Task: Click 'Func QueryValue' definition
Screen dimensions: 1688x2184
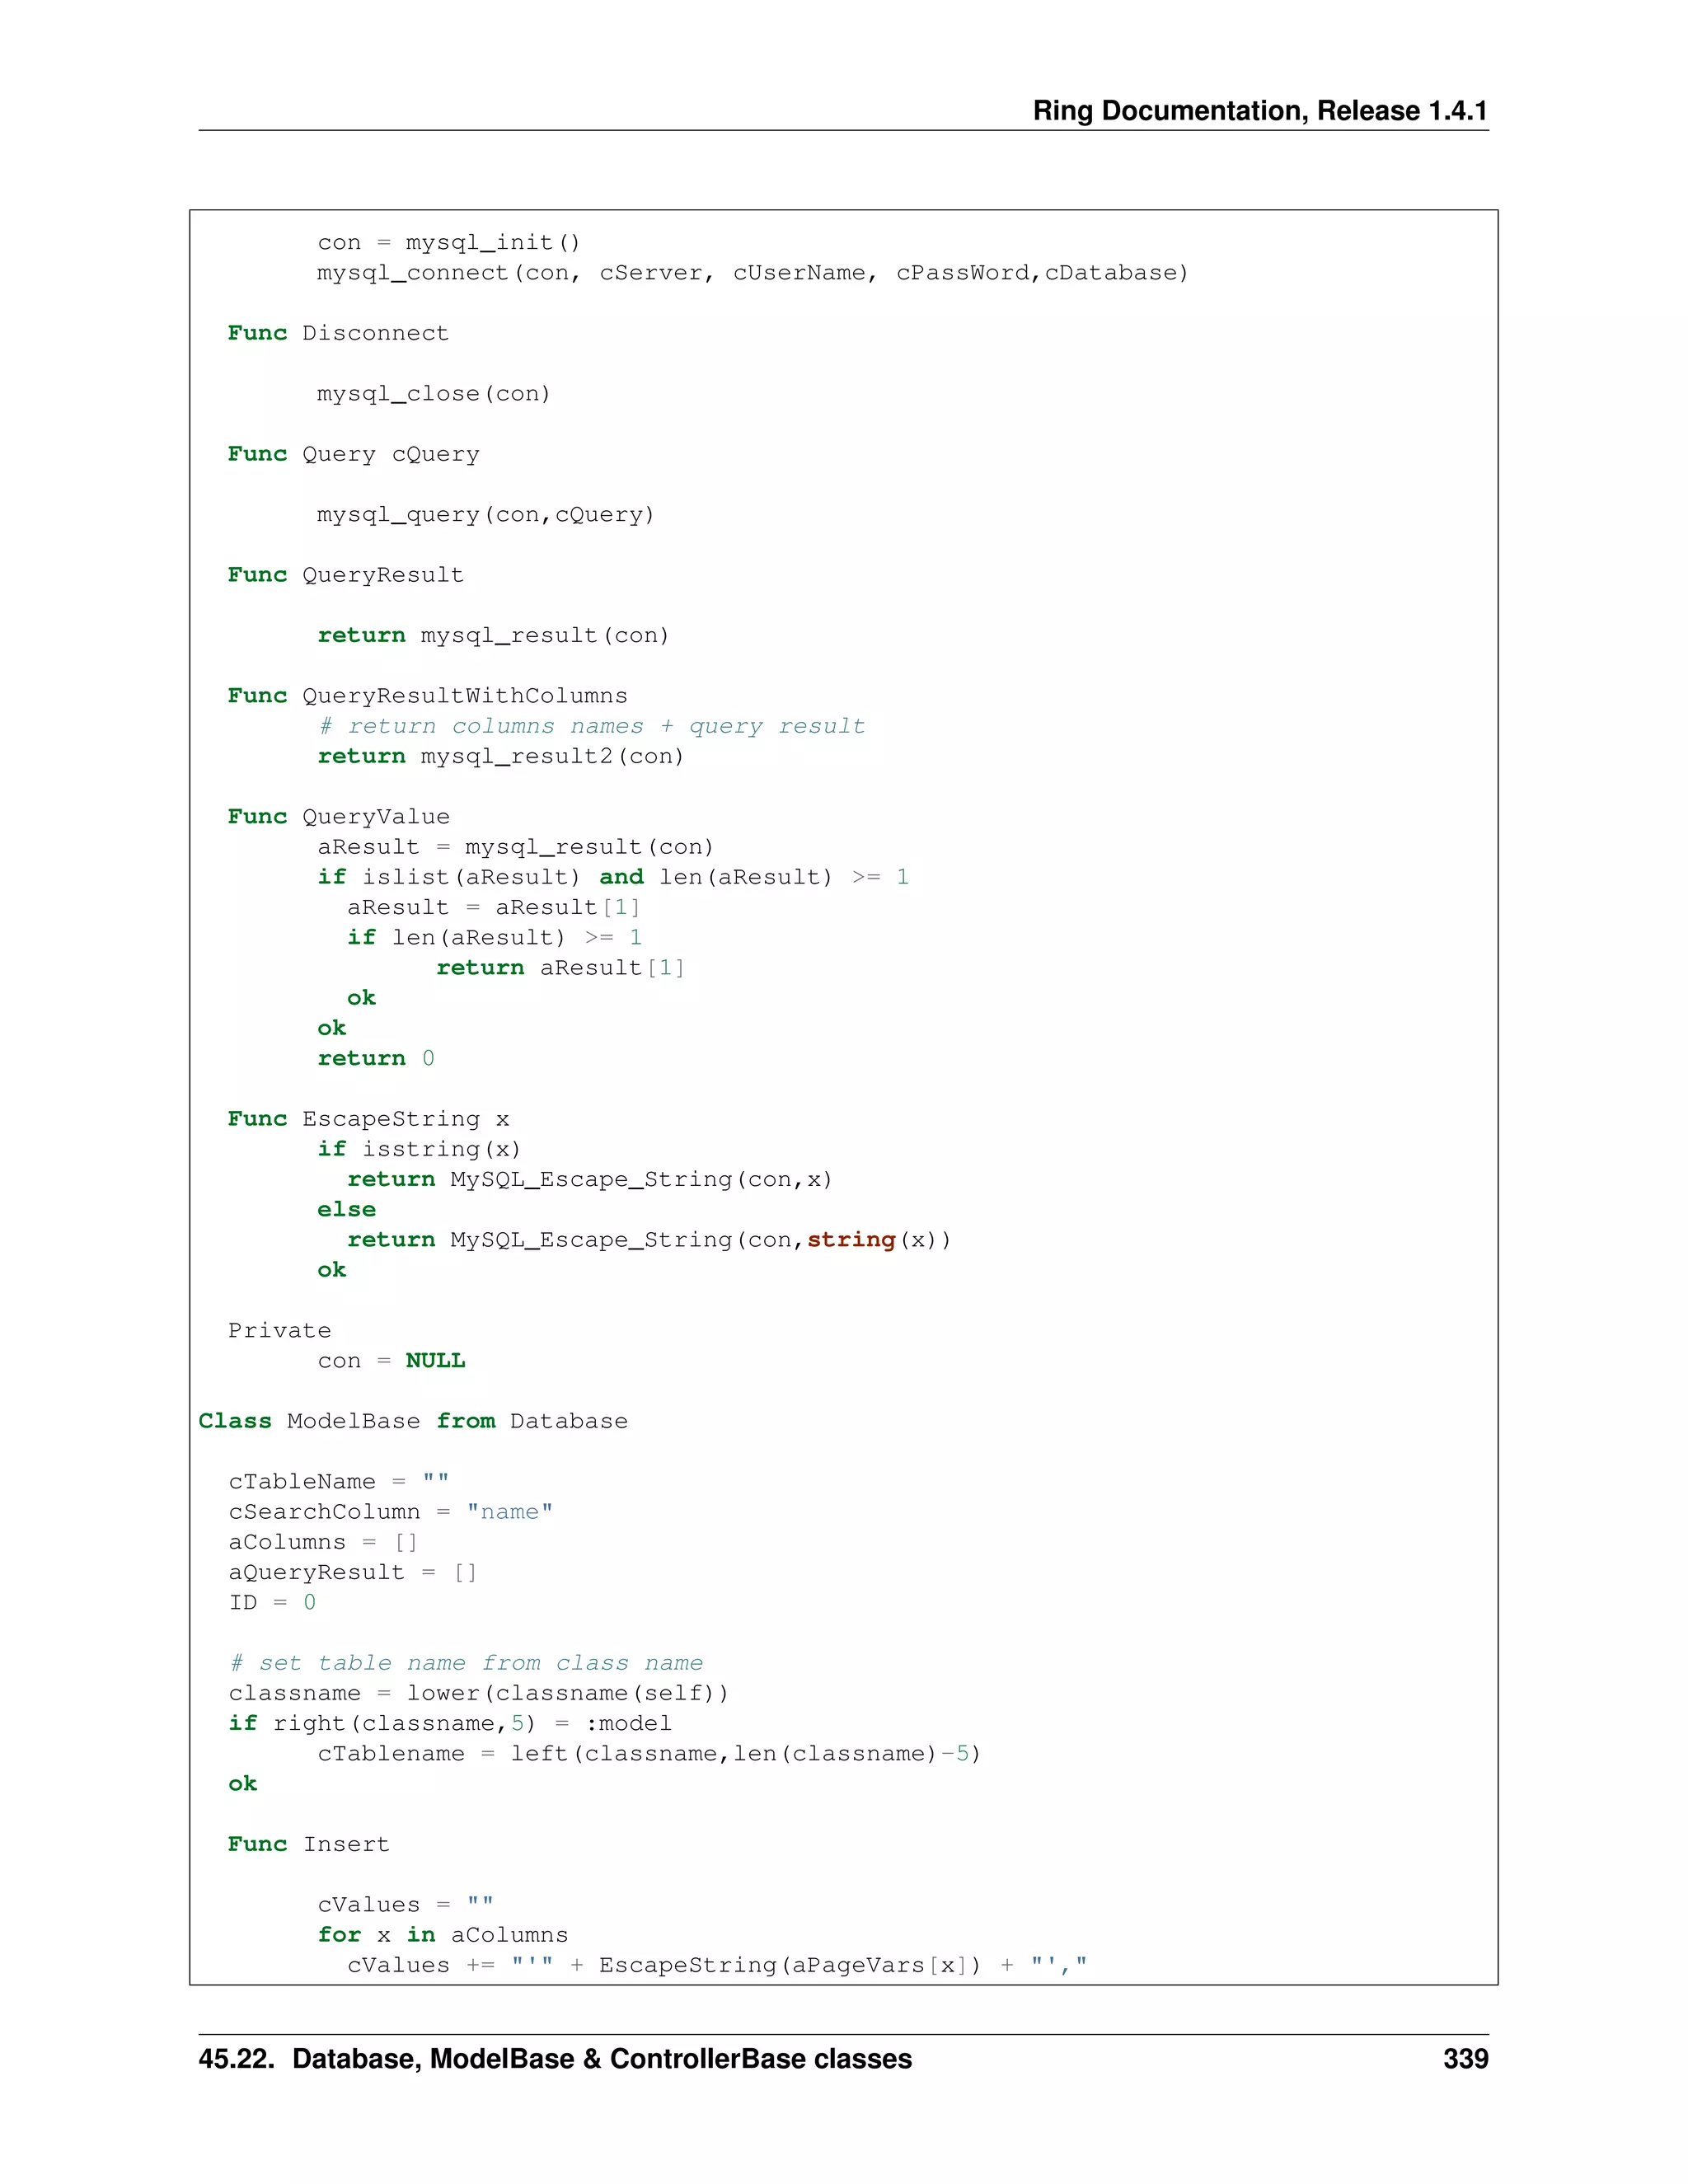Action: (338, 817)
